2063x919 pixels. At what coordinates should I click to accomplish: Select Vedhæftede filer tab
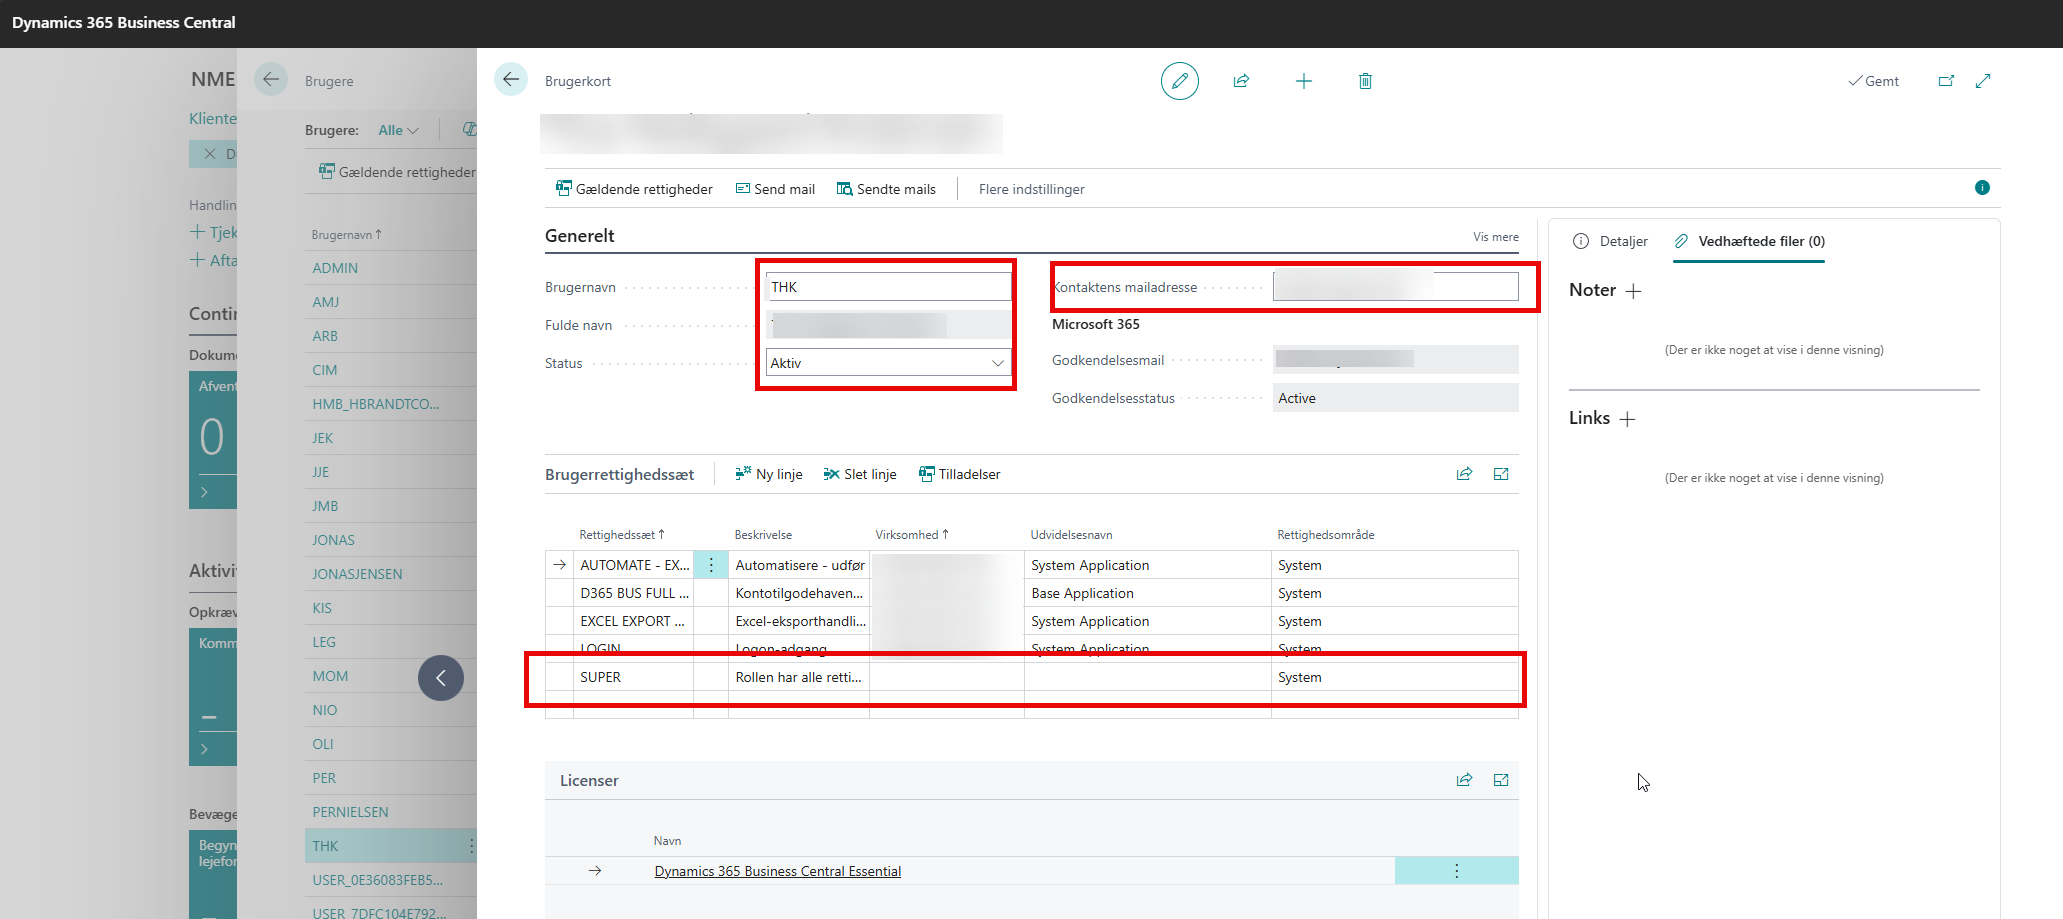1750,241
